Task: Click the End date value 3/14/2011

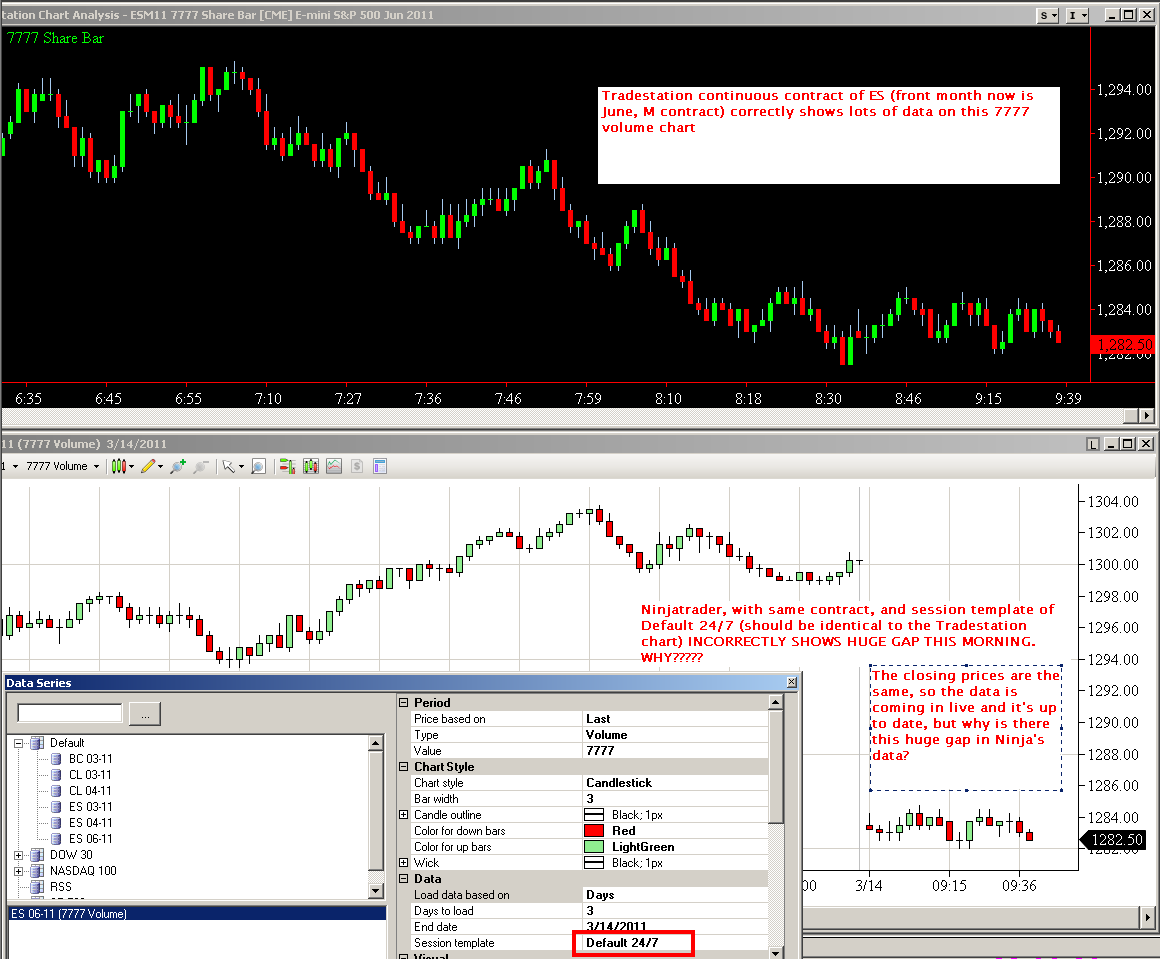Action: (675, 926)
